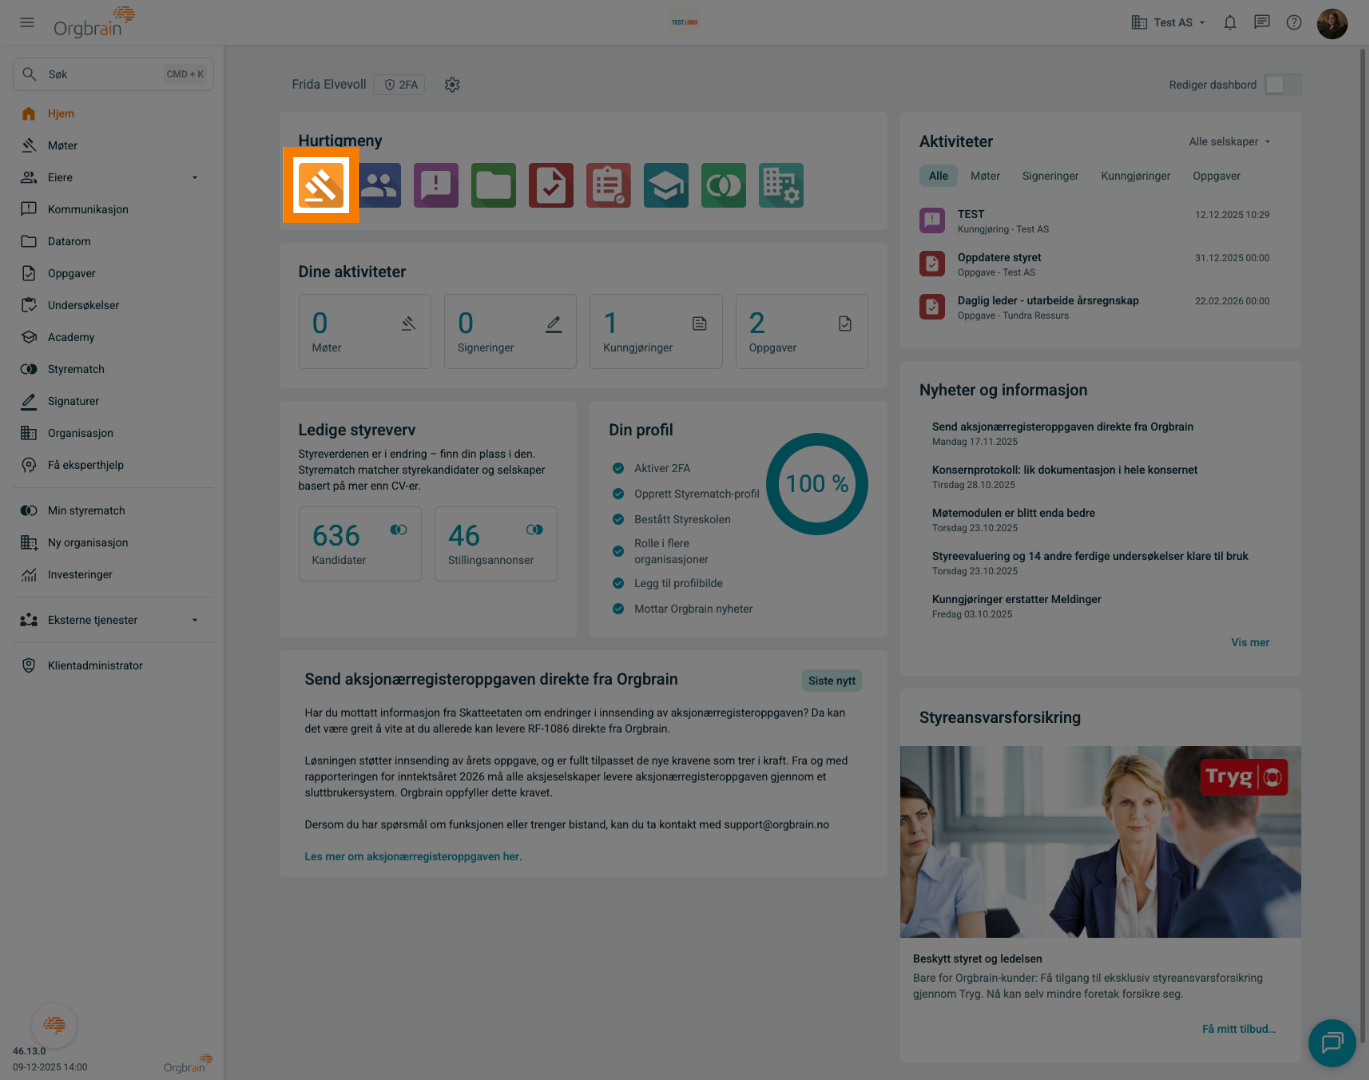Open the building-with-gear organisation shortcut
Image resolution: width=1369 pixels, height=1080 pixels.
pyautogui.click(x=781, y=186)
